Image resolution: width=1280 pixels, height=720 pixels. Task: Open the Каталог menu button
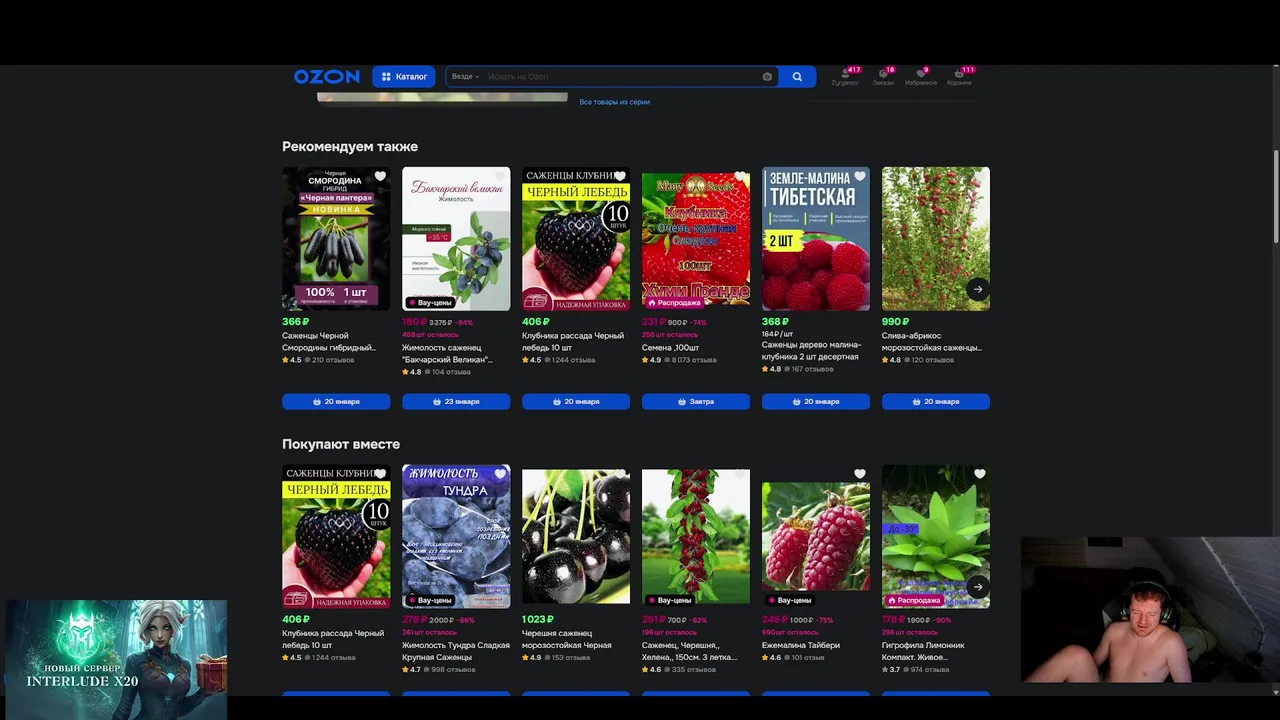click(404, 77)
